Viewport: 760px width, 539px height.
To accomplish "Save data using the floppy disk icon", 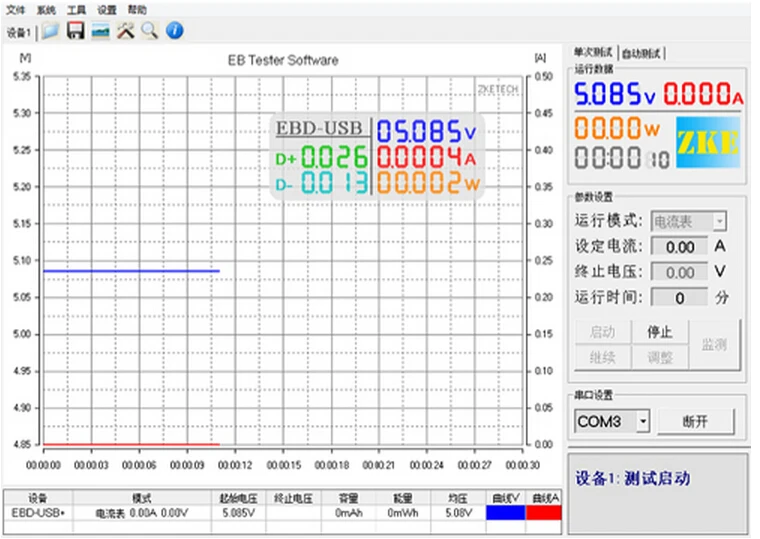I will [x=76, y=31].
